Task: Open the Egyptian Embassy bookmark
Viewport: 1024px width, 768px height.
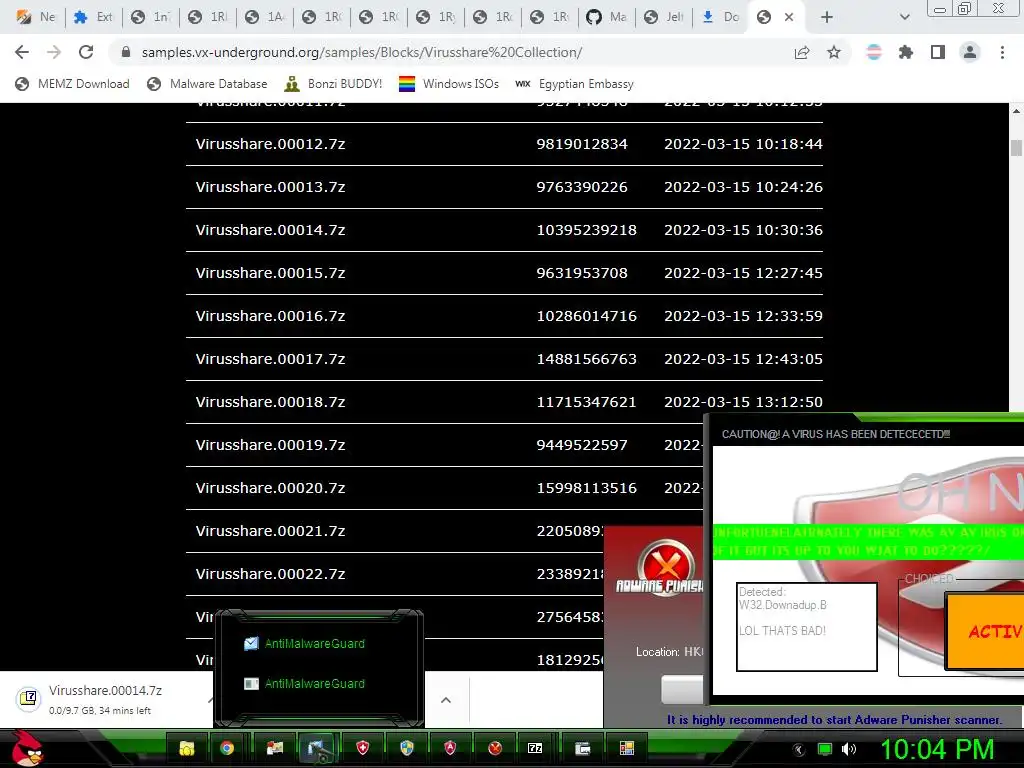Action: 575,84
